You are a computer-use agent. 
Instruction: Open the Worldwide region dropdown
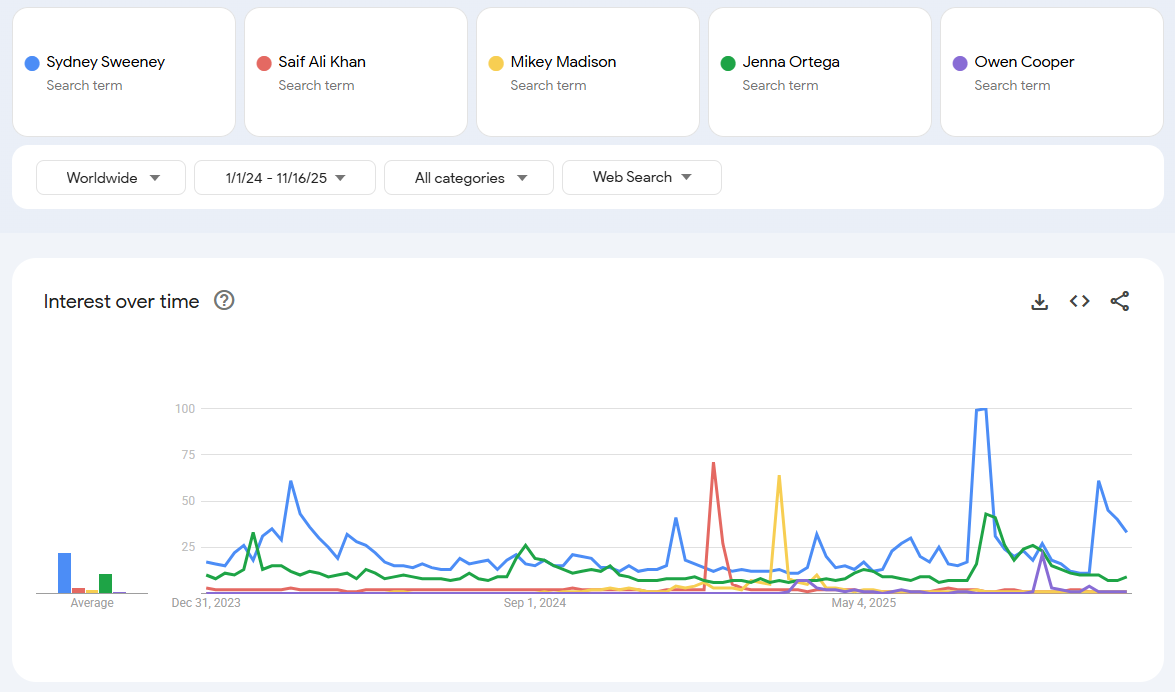pos(110,177)
